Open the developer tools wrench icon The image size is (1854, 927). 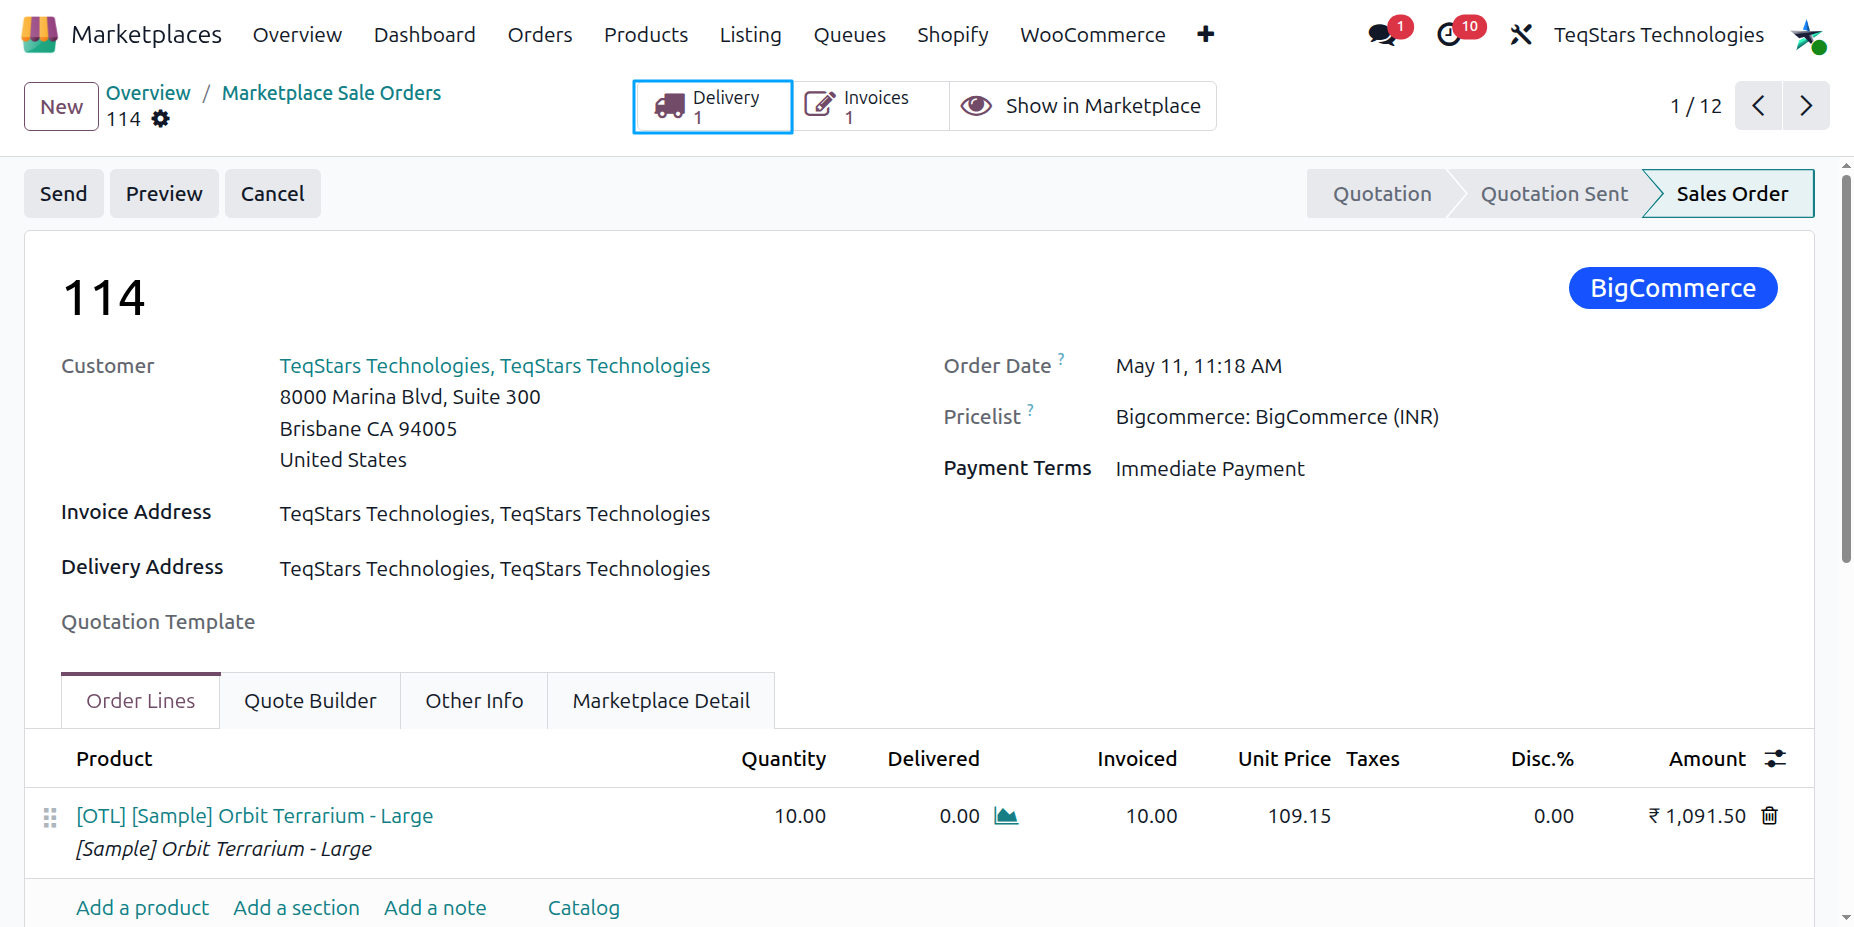pyautogui.click(x=1521, y=35)
